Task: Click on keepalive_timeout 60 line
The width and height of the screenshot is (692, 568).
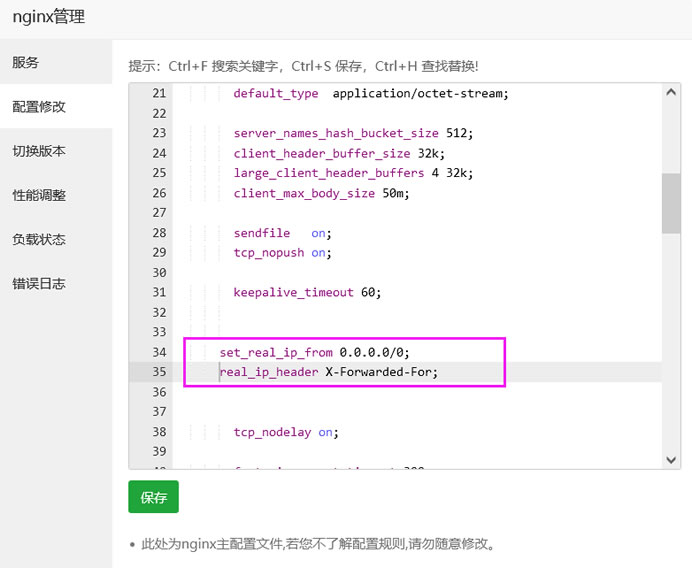Action: click(307, 293)
